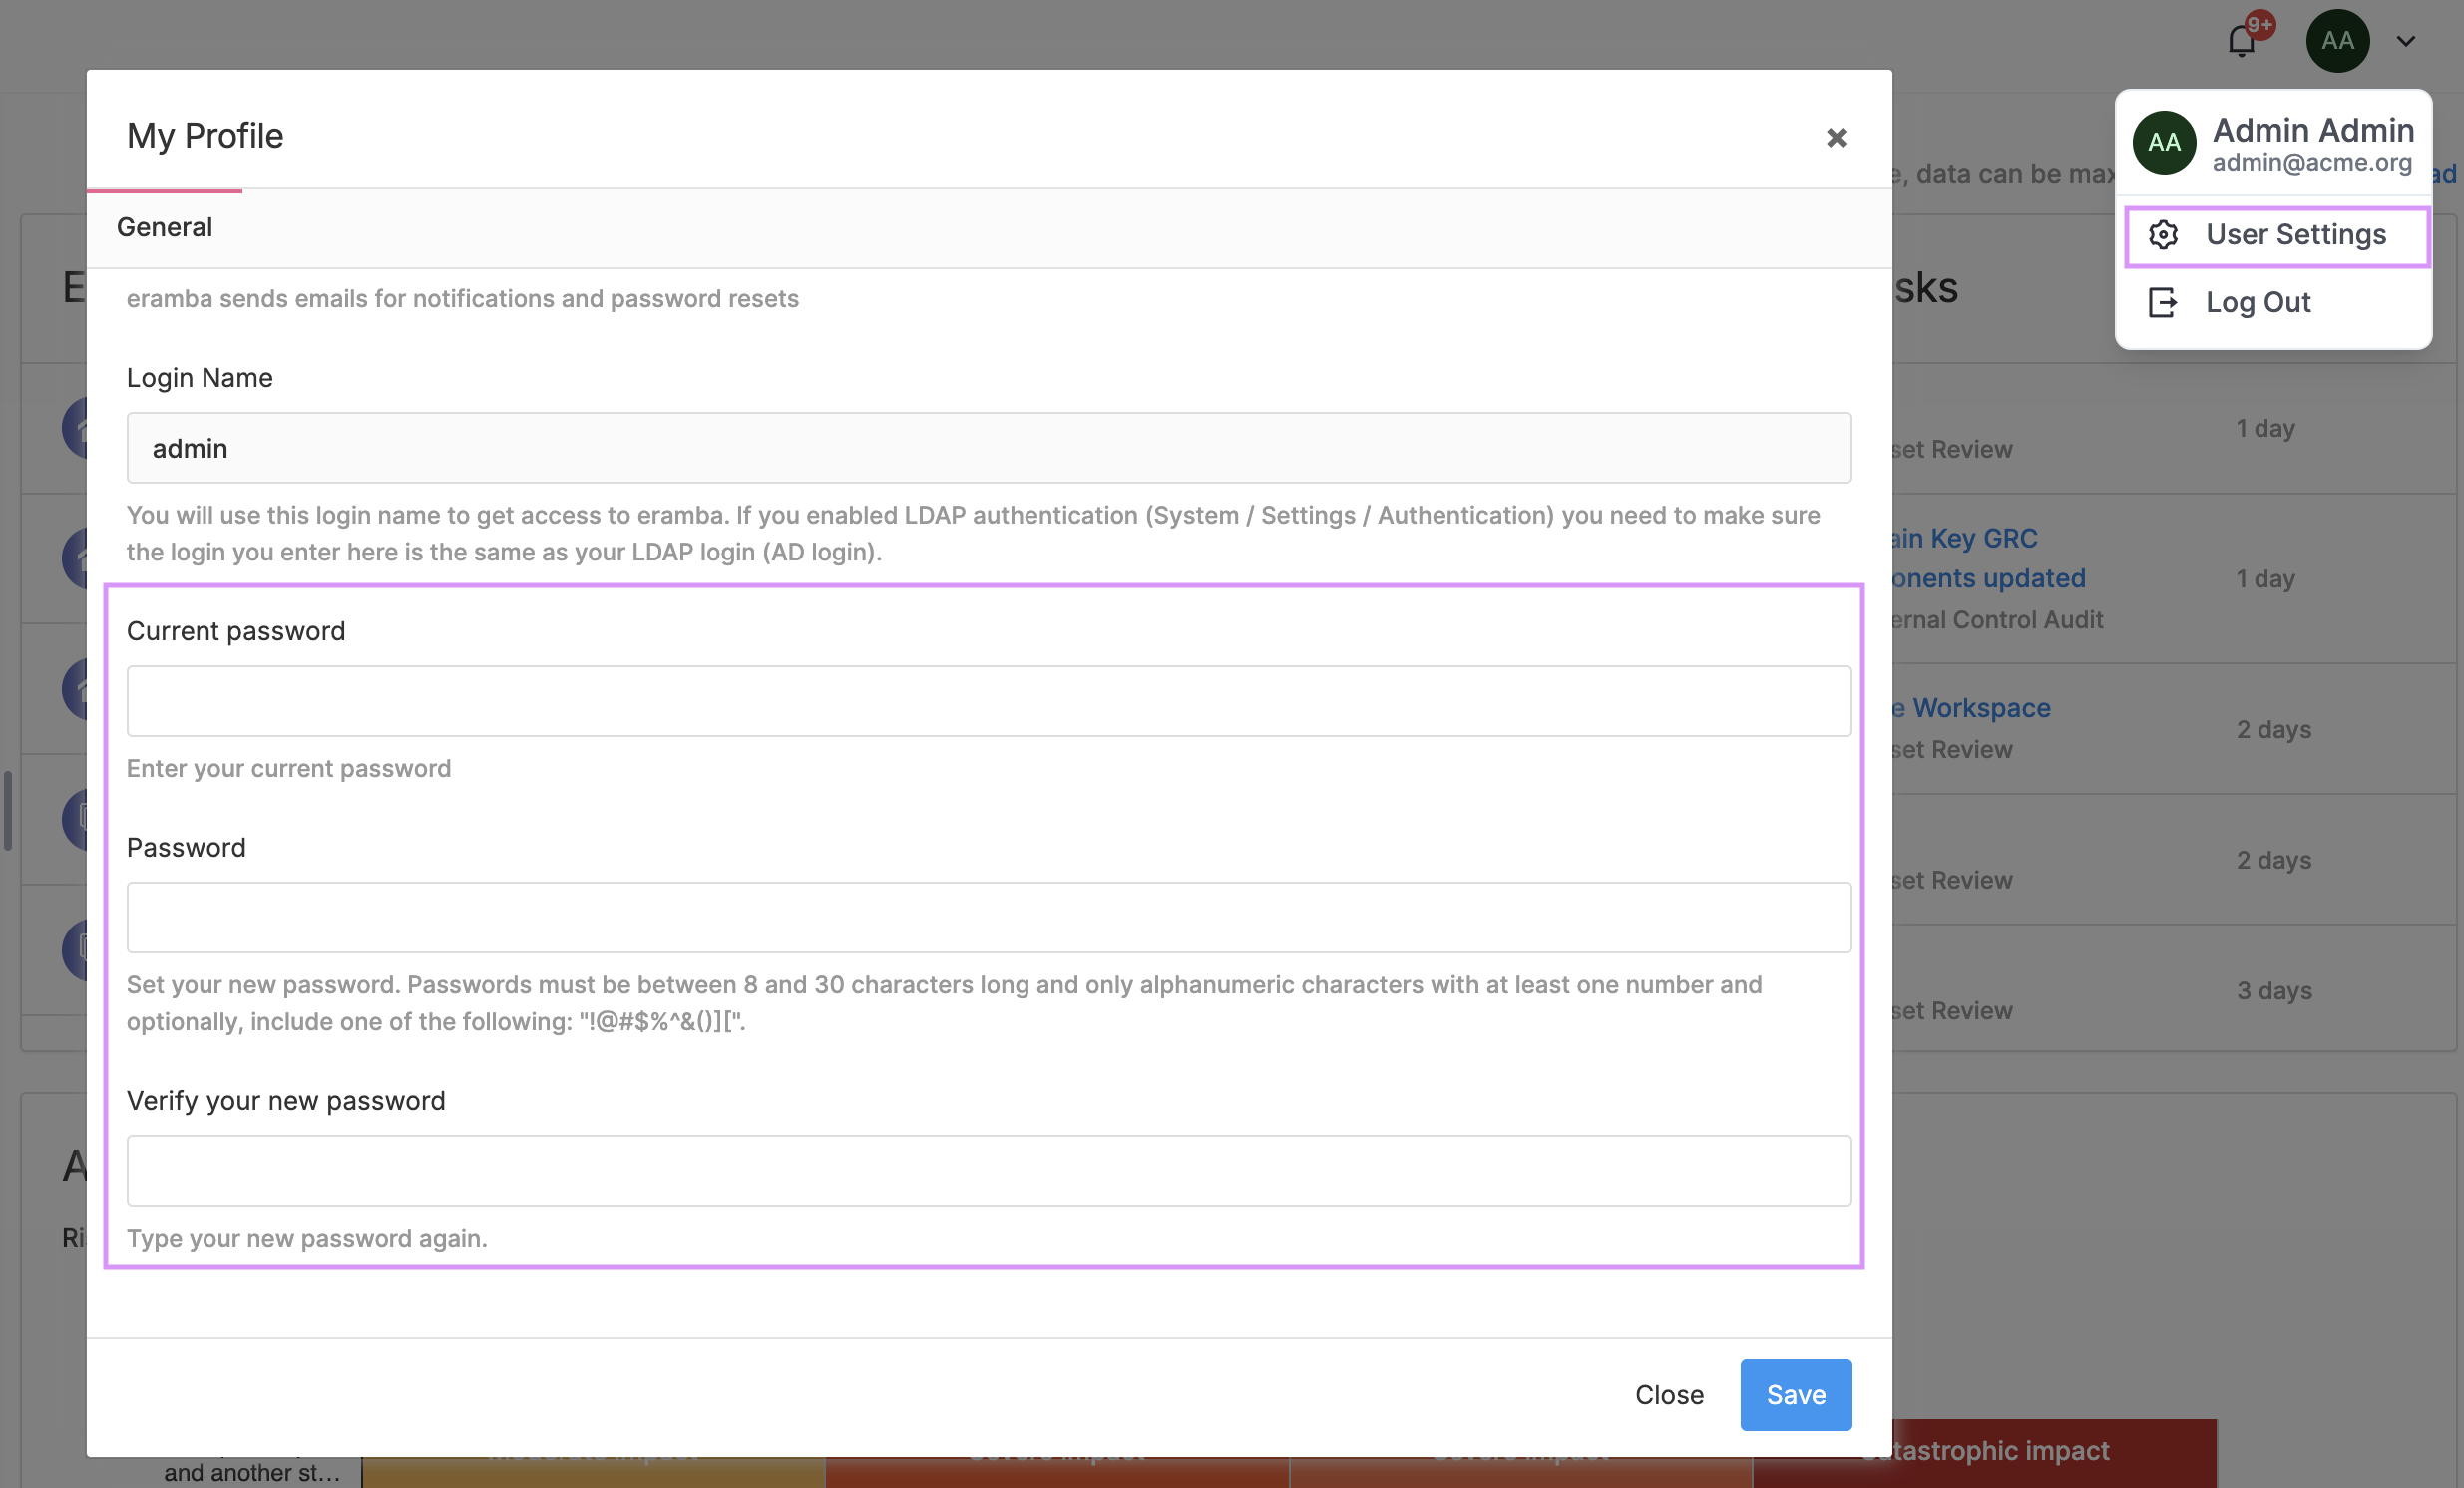
Task: Click the Log Out exit icon
Action: (2163, 302)
